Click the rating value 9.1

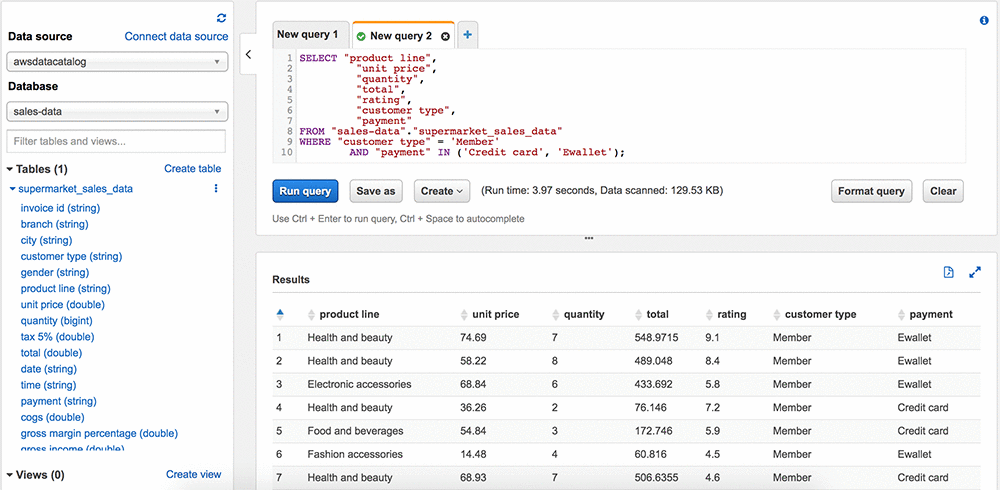712,337
